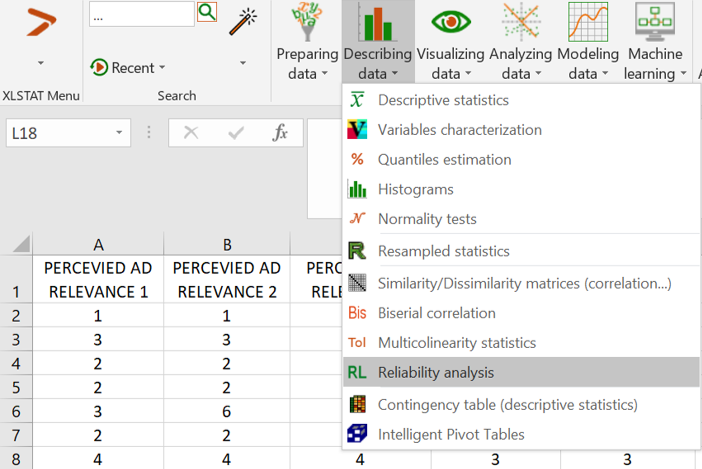Viewport: 702px width, 469px height.
Task: Click the Similarity/Dissimilarity matrix icon
Action: coord(357,283)
